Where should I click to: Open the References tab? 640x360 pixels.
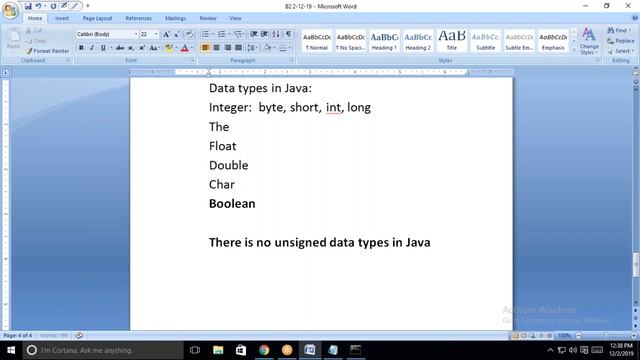(x=138, y=18)
